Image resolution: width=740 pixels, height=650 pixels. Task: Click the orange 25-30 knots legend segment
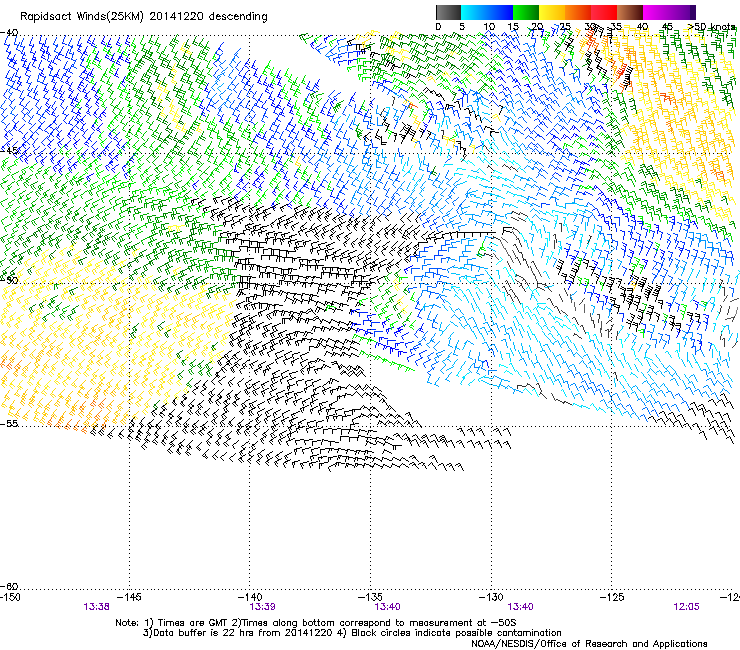pos(578,12)
